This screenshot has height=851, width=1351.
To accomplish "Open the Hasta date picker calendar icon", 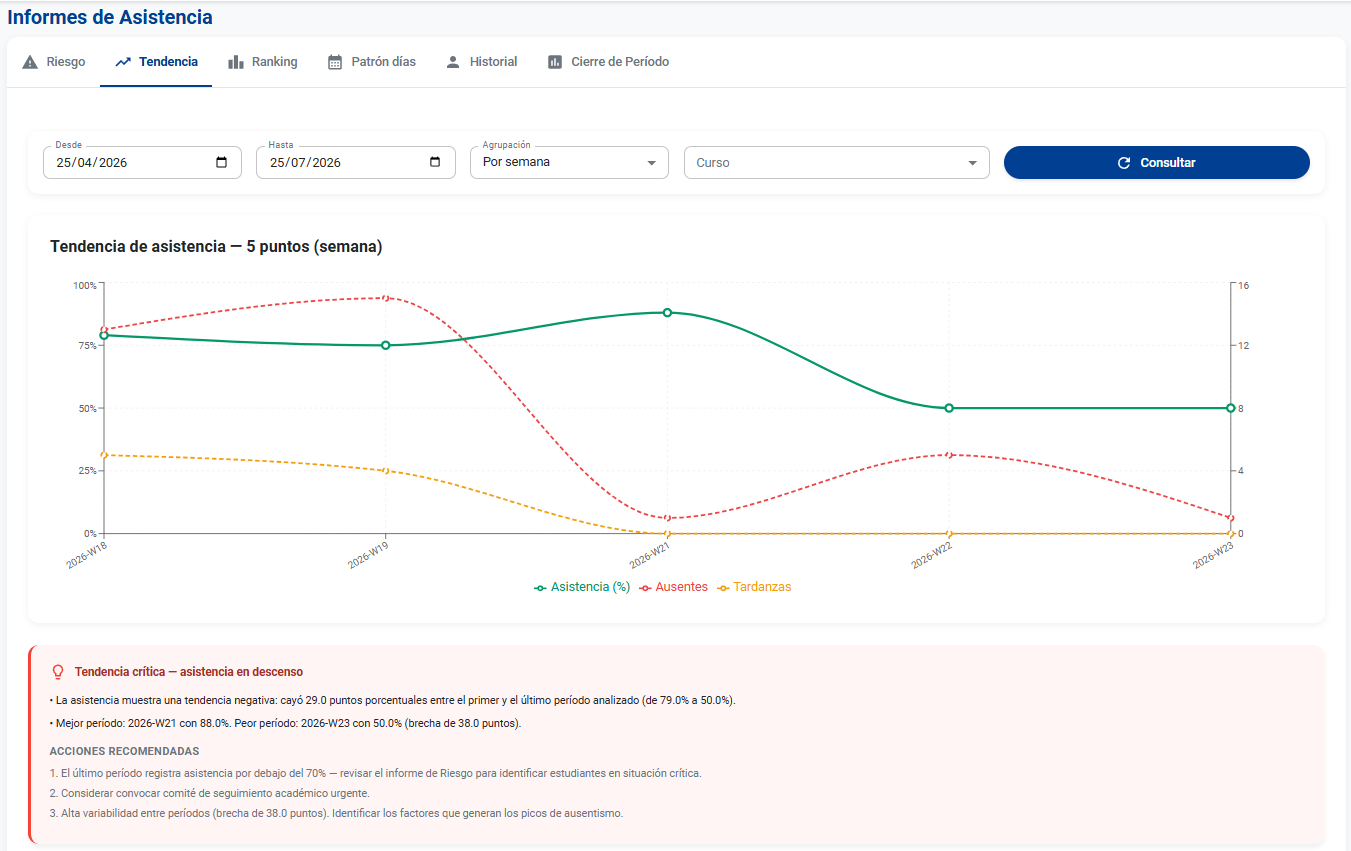I will (435, 162).
